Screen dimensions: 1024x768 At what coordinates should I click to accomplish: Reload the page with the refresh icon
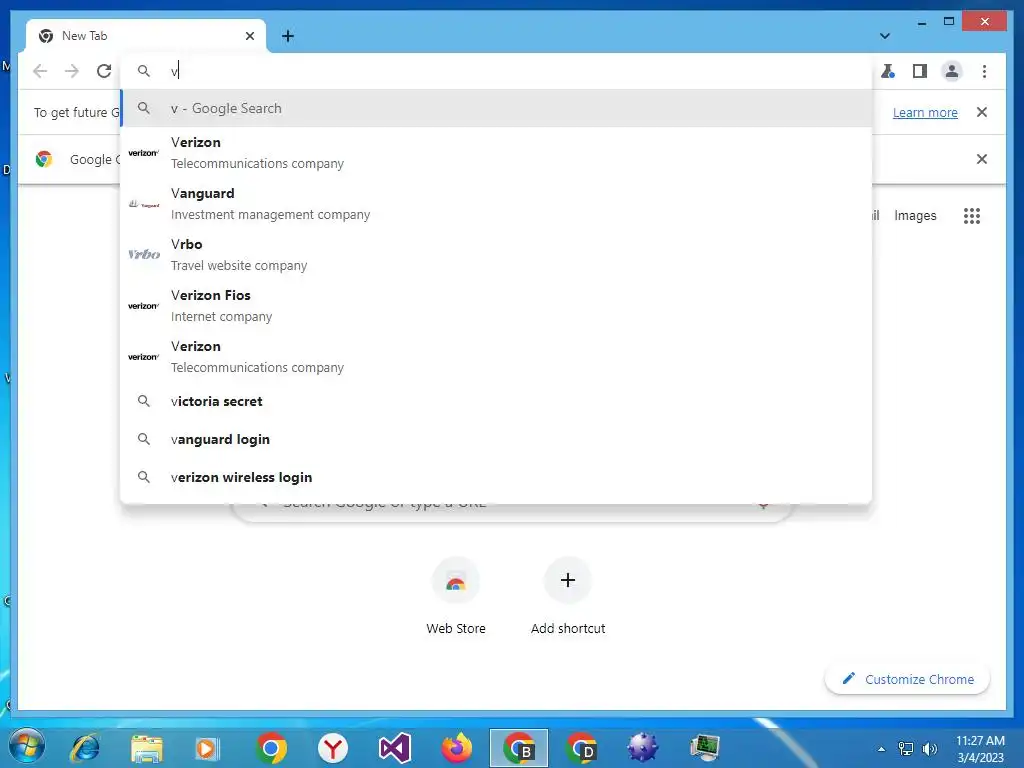(x=104, y=71)
